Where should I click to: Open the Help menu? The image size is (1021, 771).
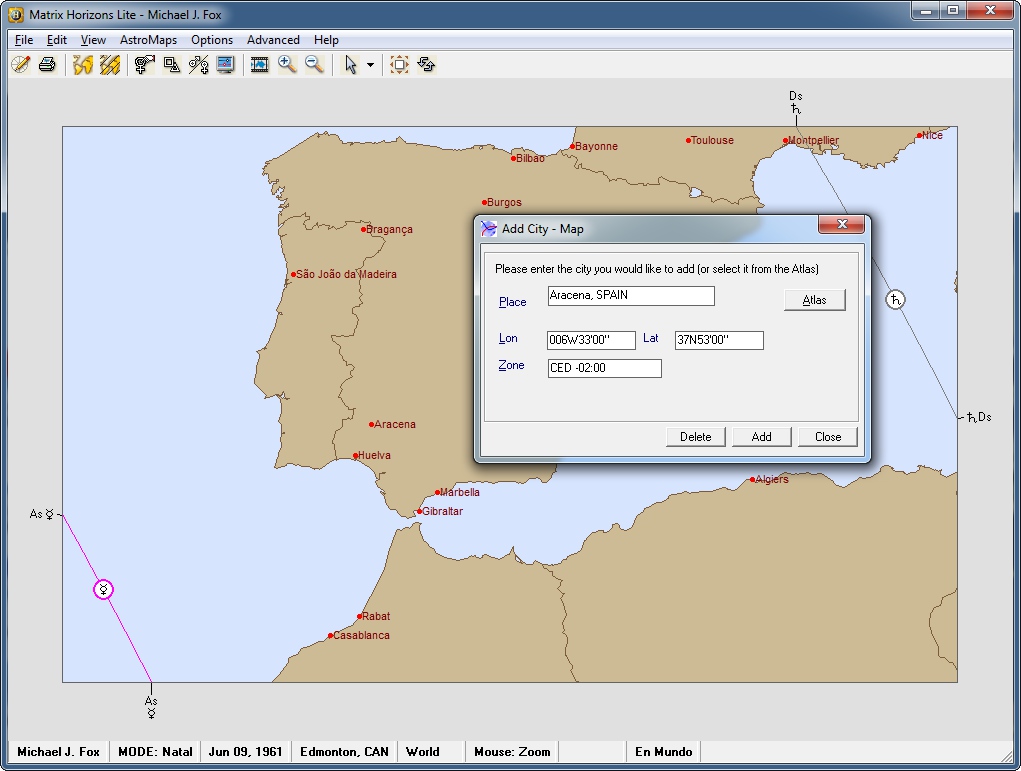tap(326, 40)
